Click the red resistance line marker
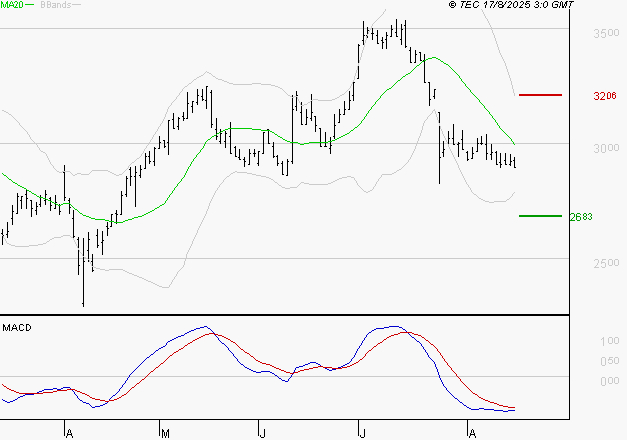The image size is (627, 440). click(x=540, y=95)
